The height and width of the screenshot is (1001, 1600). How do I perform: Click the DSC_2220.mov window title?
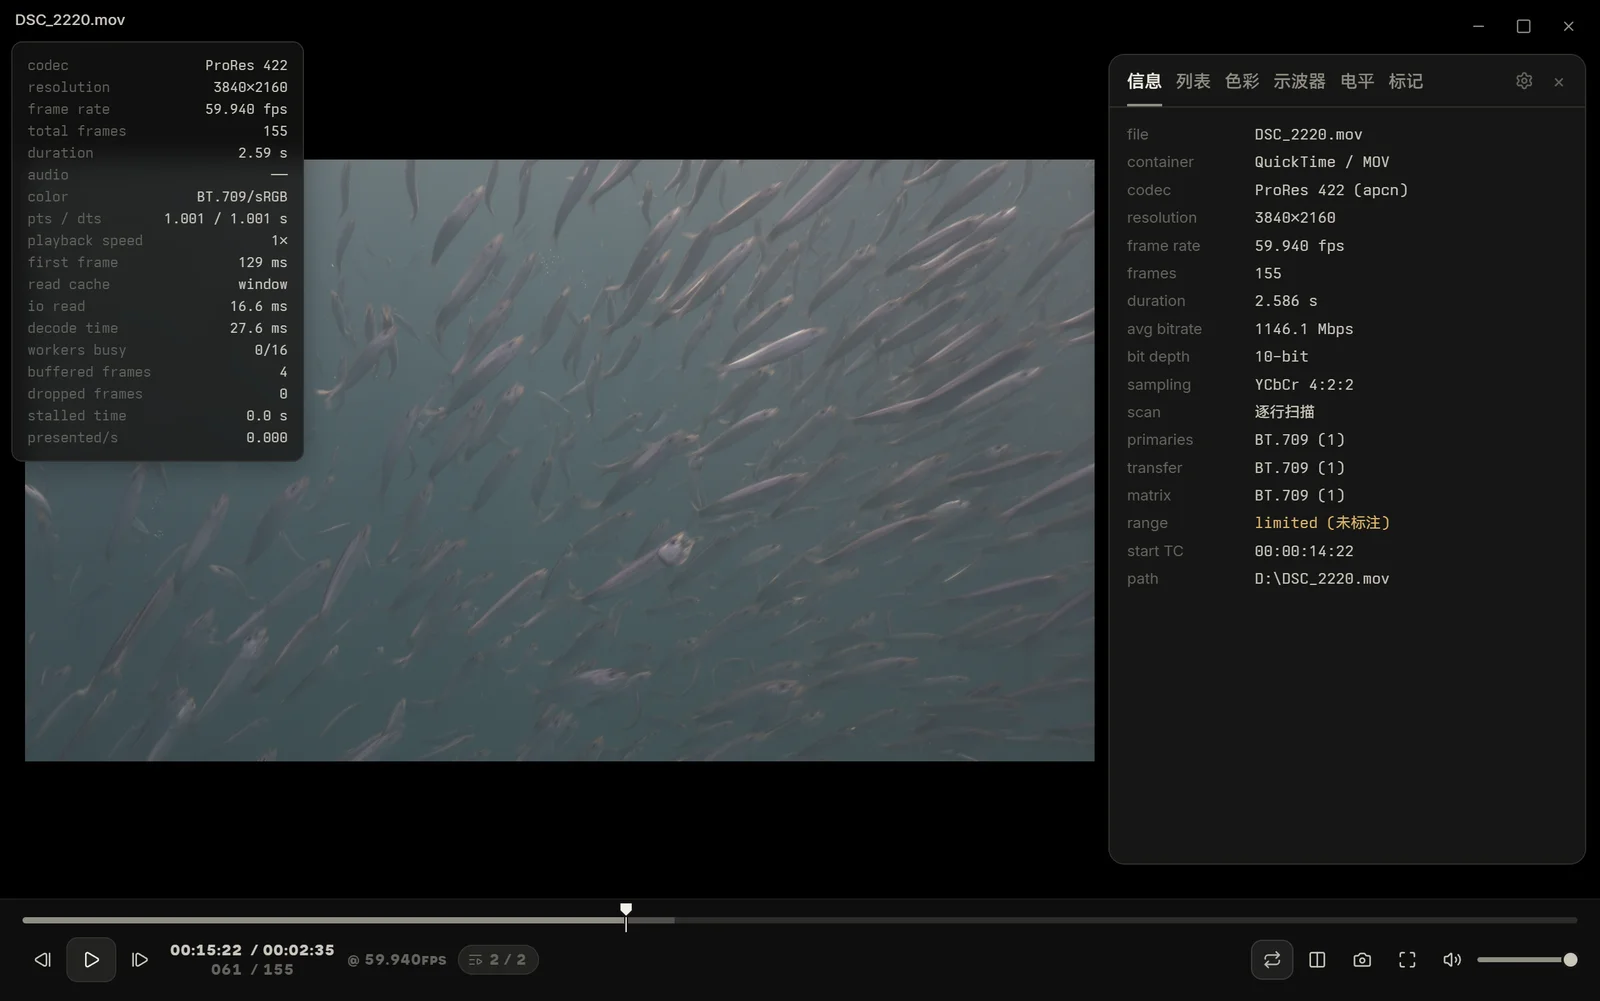tap(70, 20)
